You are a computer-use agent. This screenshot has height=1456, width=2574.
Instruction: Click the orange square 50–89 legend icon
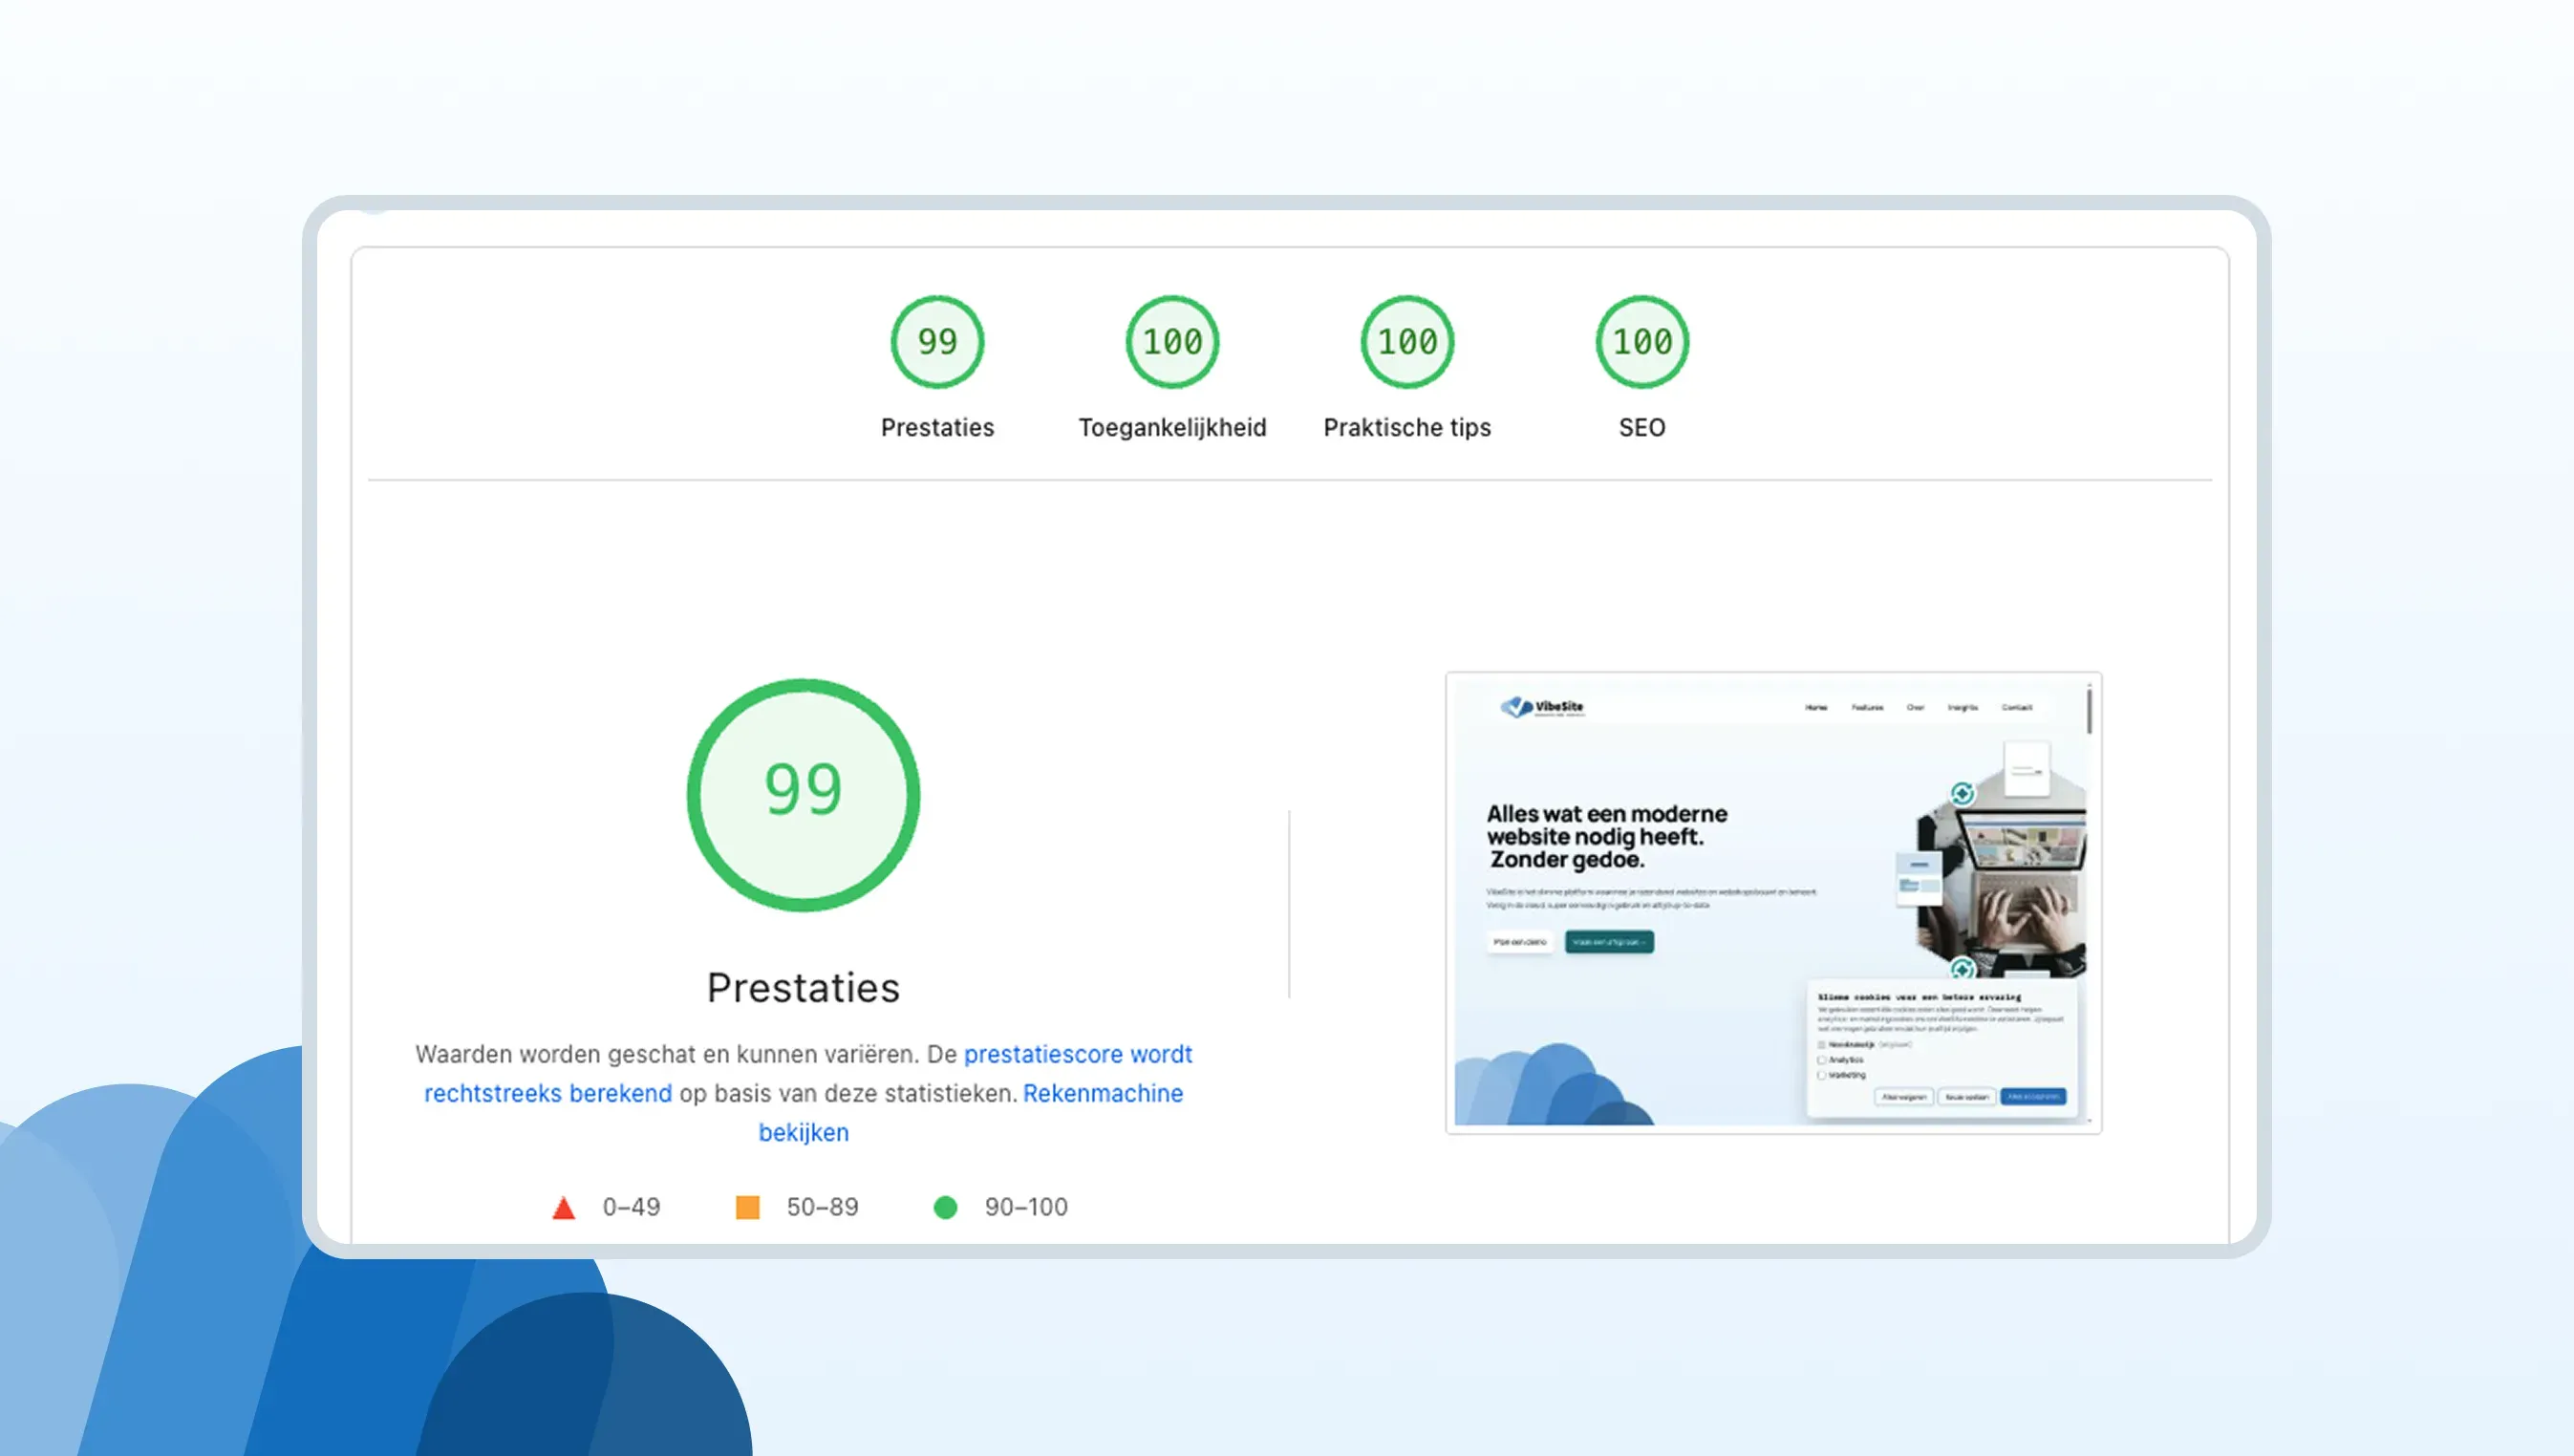747,1207
